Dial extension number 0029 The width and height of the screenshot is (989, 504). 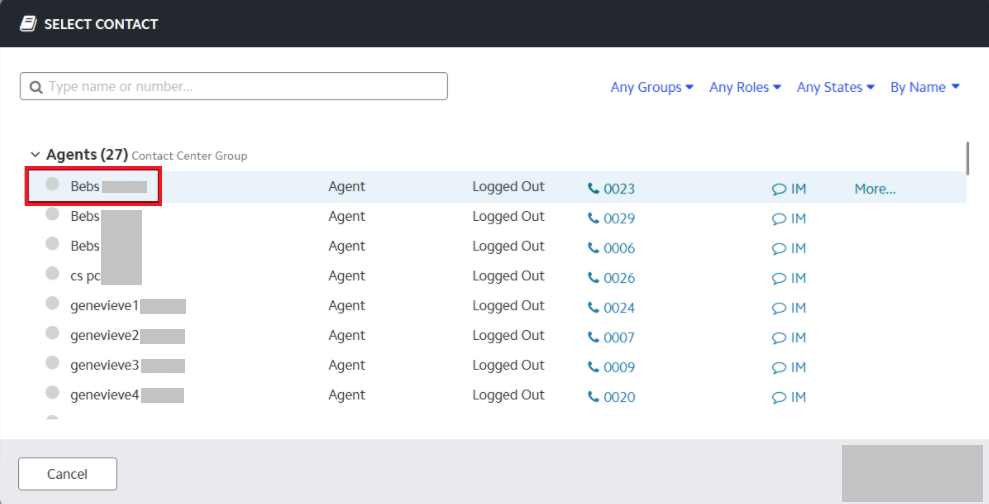point(619,218)
